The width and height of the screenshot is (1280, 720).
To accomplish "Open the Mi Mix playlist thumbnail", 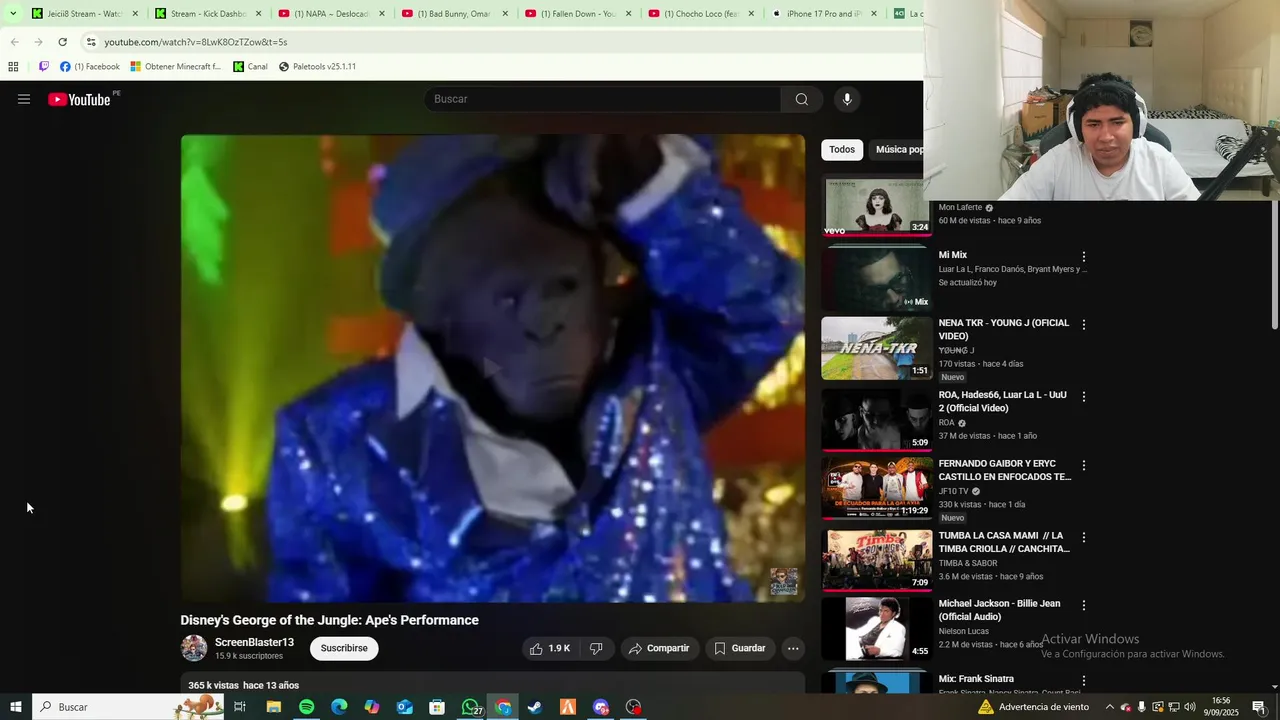I will (x=876, y=280).
